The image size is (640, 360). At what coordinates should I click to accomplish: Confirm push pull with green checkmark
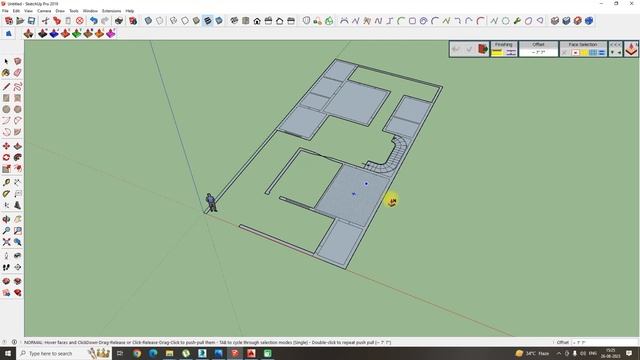pyautogui.click(x=469, y=49)
